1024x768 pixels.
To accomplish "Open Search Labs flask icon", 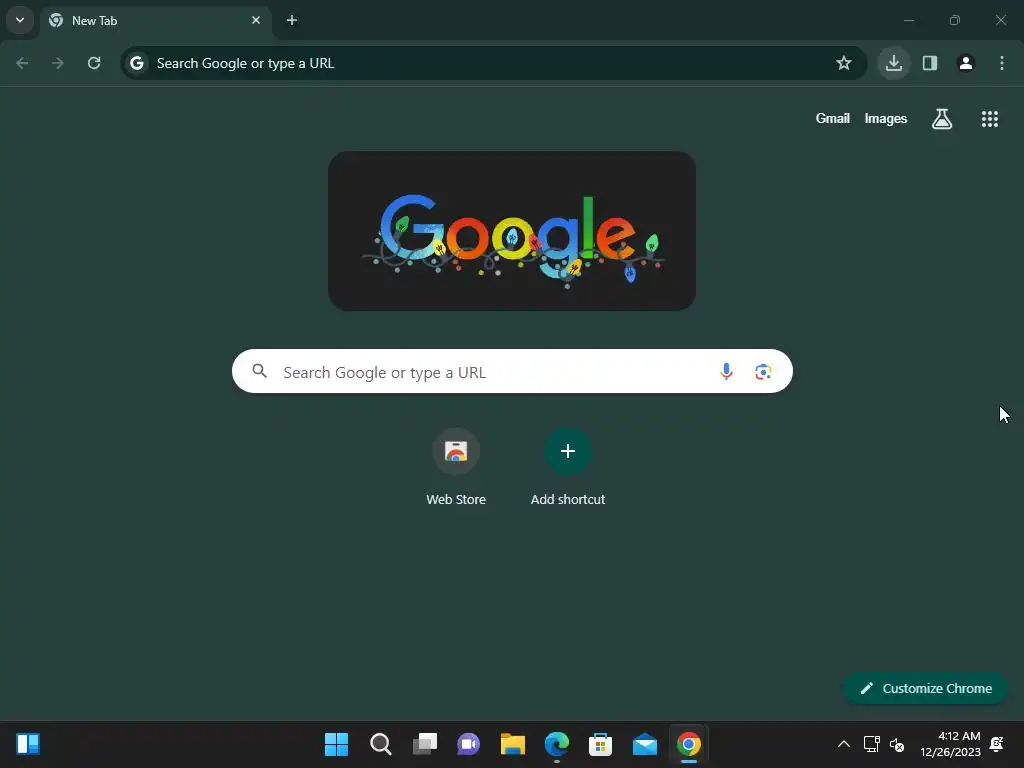I will 942,119.
